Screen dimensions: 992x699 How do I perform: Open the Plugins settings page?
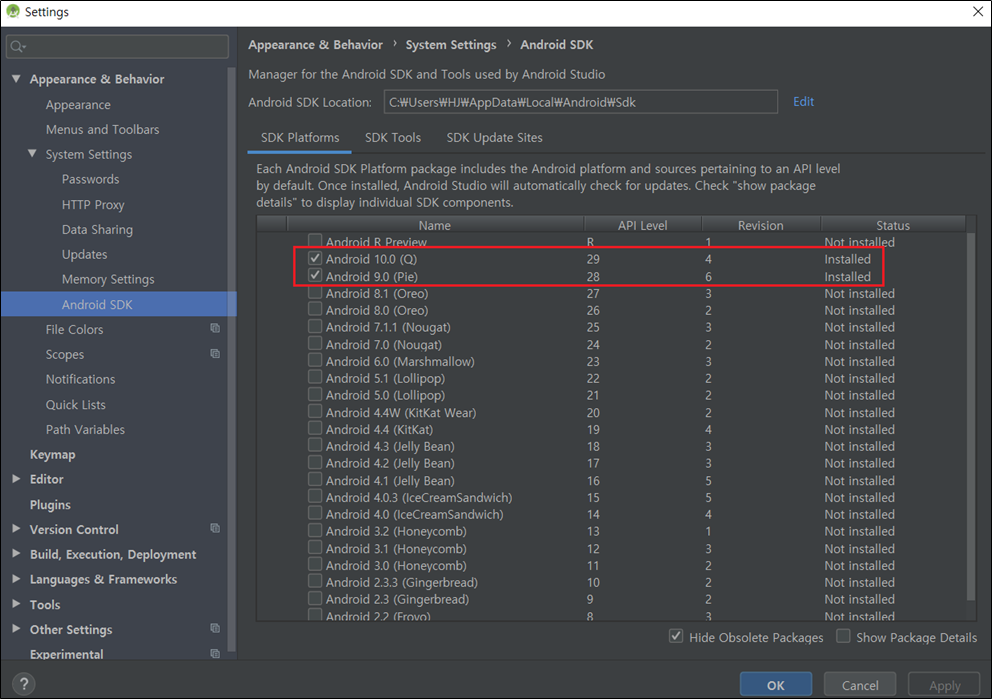[x=50, y=504]
